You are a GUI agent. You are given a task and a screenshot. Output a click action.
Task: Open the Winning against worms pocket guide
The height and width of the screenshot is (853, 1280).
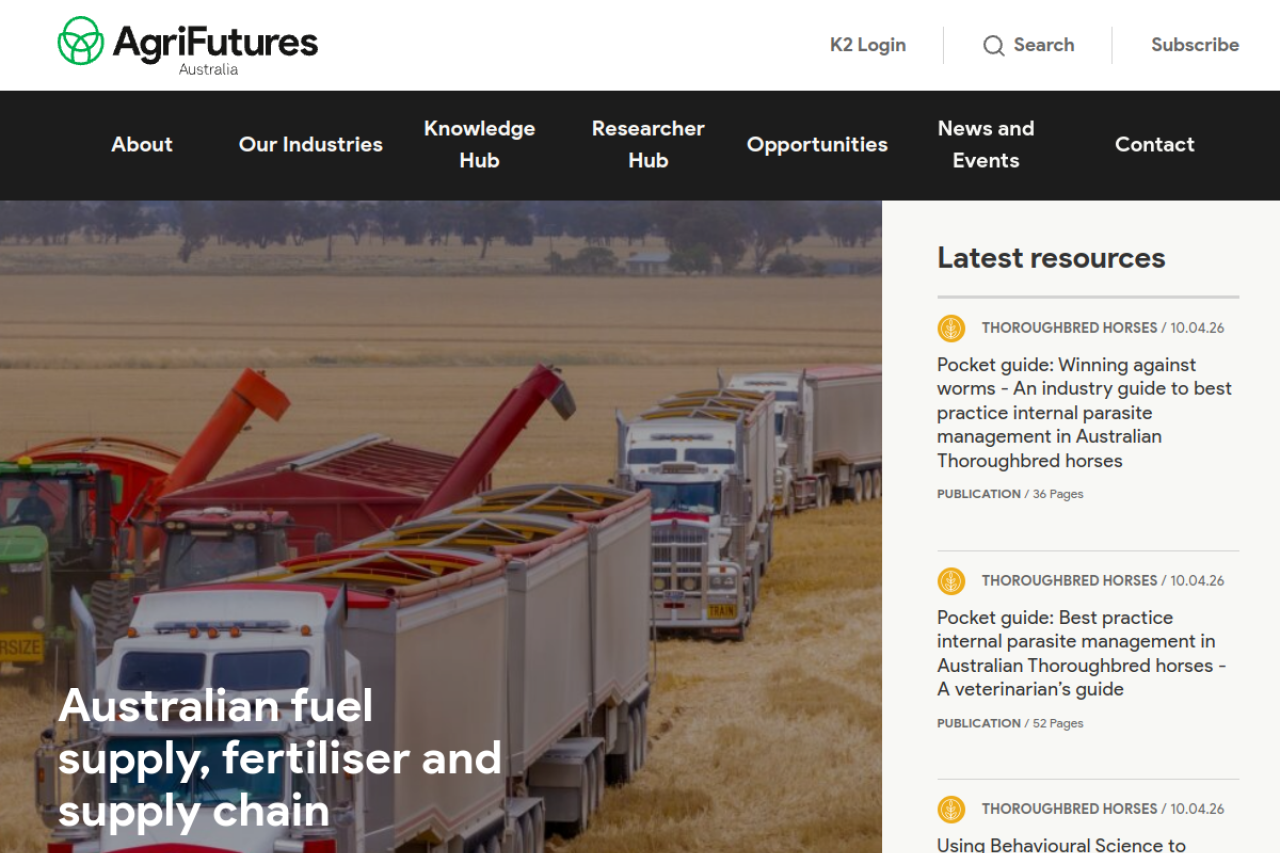click(1085, 412)
